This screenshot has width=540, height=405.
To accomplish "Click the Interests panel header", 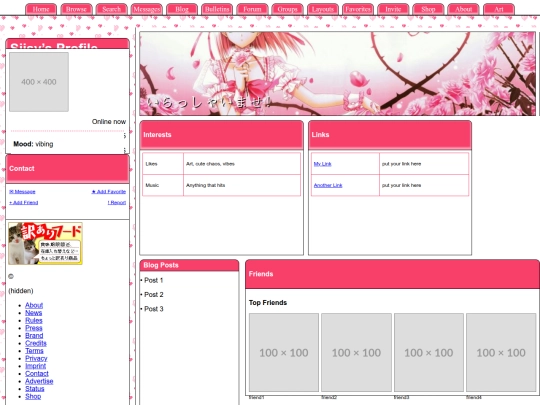I will point(221,135).
